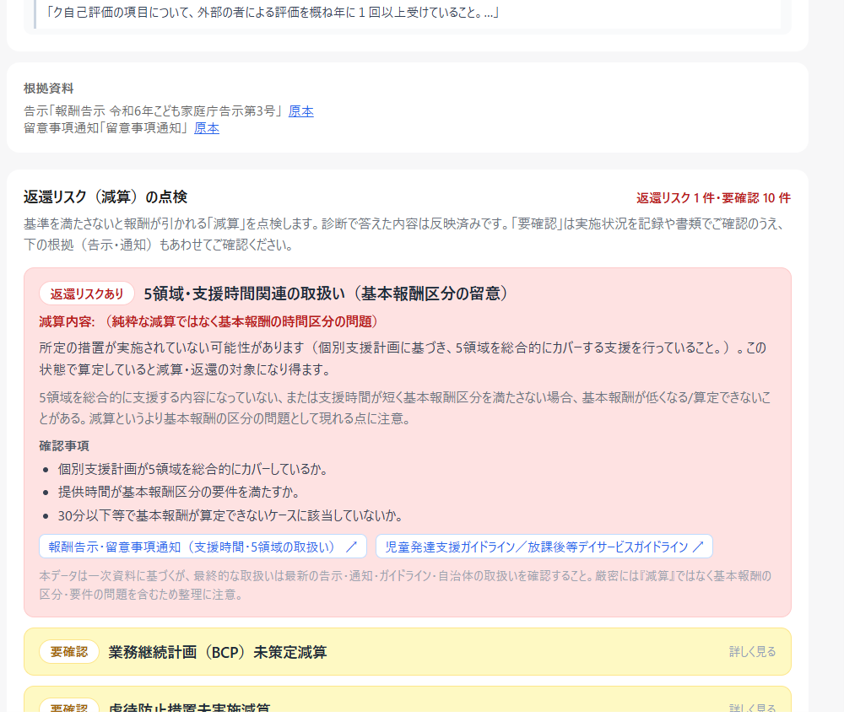Screen dimensions: 844x712
Task: Click the 返還リスク（減算）の点検 heading
Action: coord(106,197)
